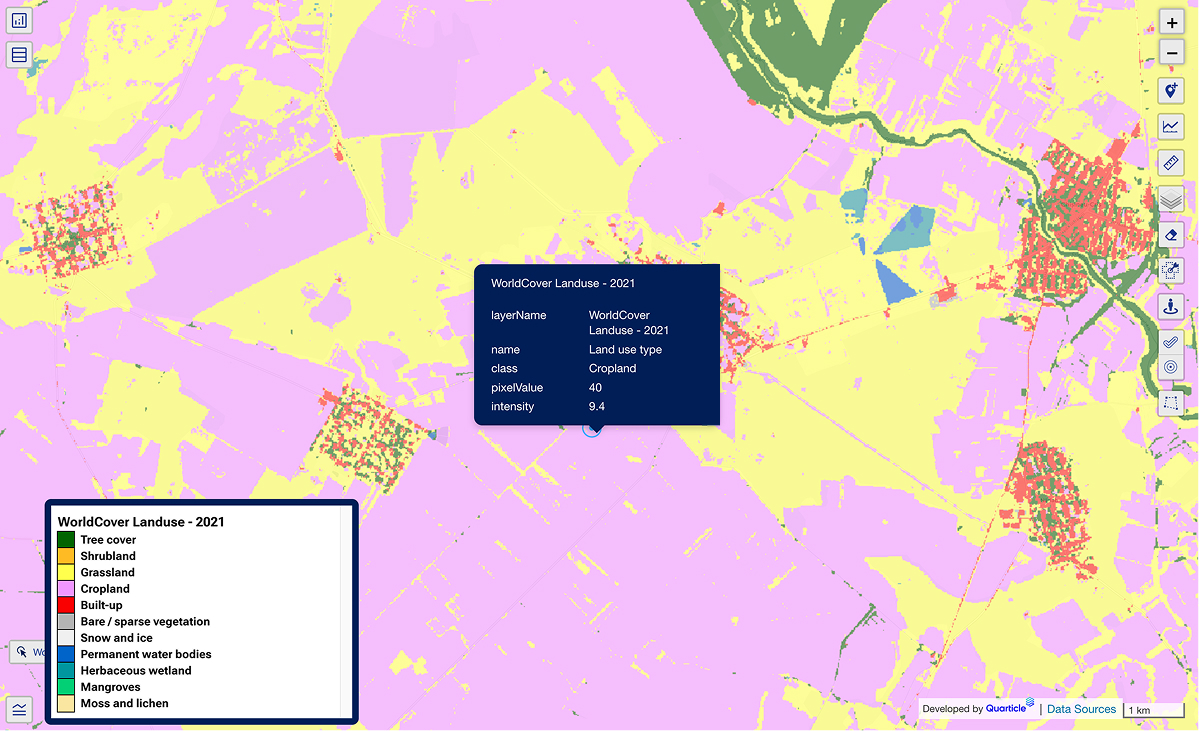The height and width of the screenshot is (731, 1200).
Task: Select the point info drop-pin tool
Action: pyautogui.click(x=1170, y=306)
